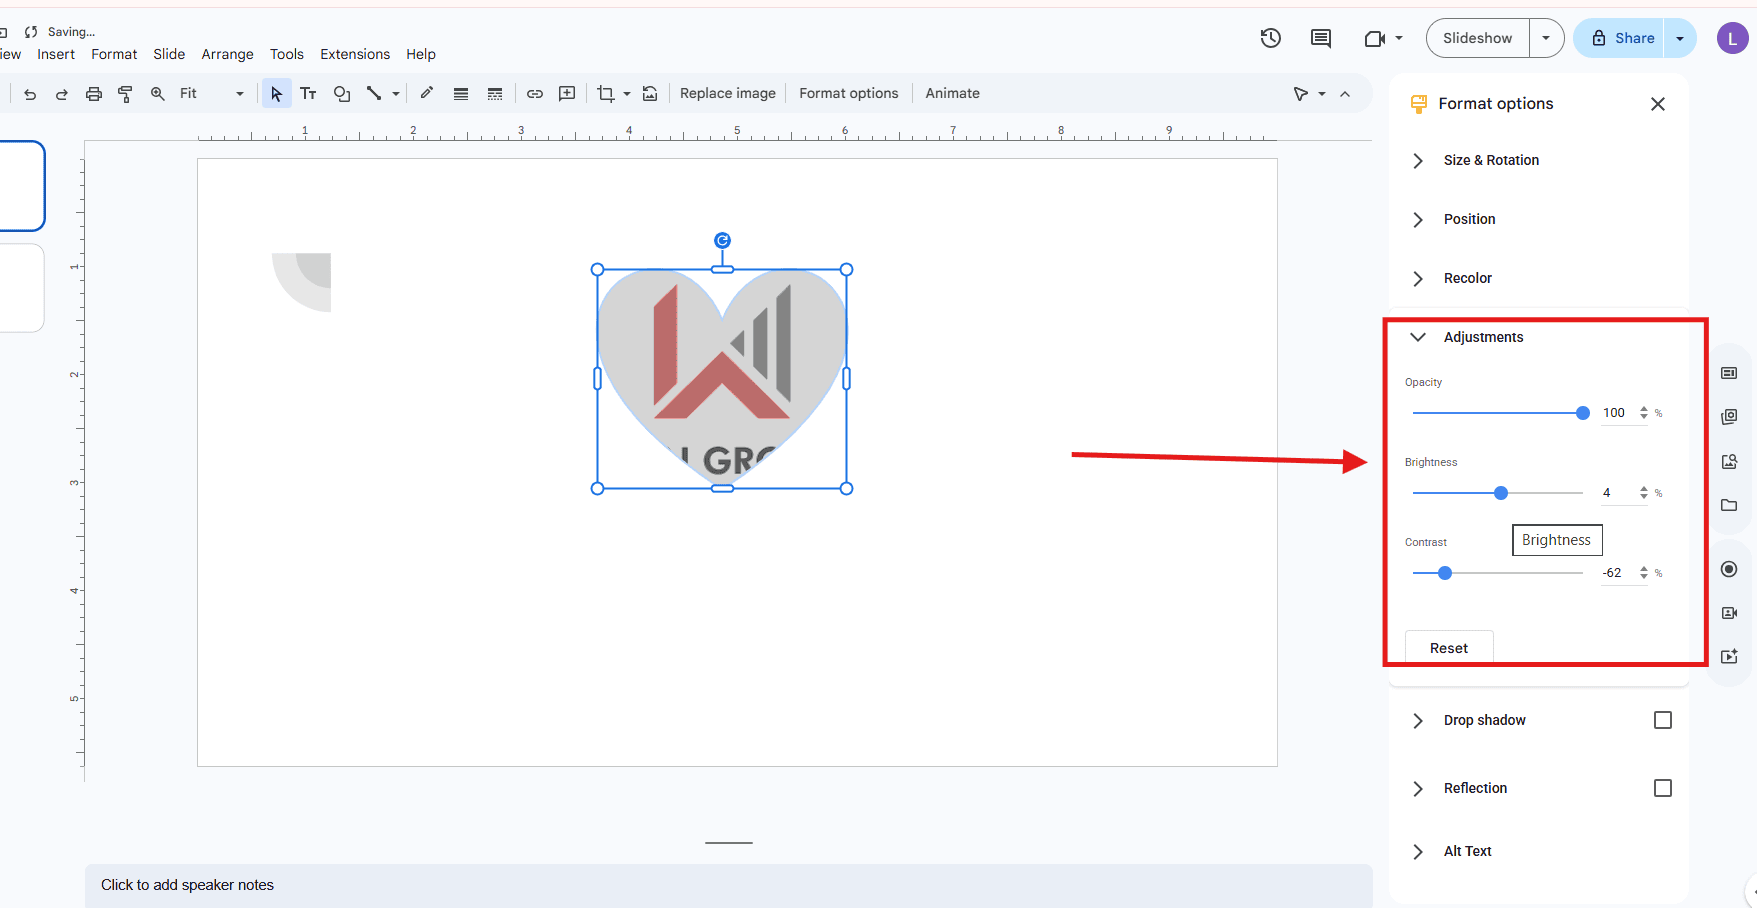Open the pointer mode icon
The image size is (1757, 908).
click(x=1301, y=94)
